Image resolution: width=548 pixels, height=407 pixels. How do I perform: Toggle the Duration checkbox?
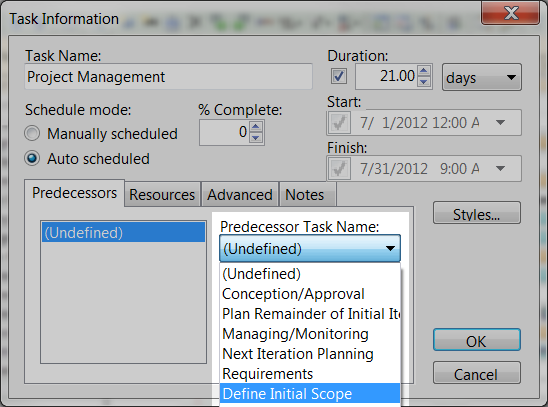[x=339, y=76]
